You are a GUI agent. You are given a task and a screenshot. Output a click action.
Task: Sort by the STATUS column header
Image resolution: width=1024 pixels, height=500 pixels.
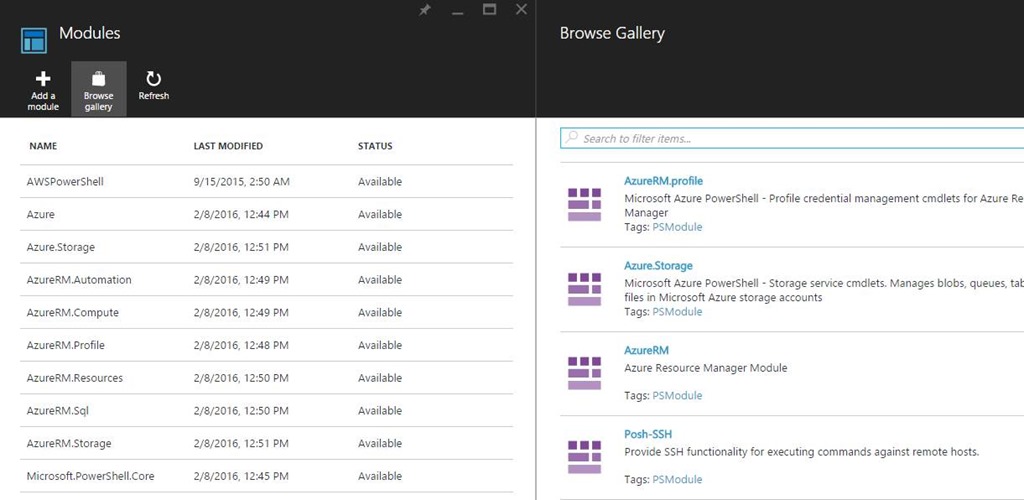375,146
